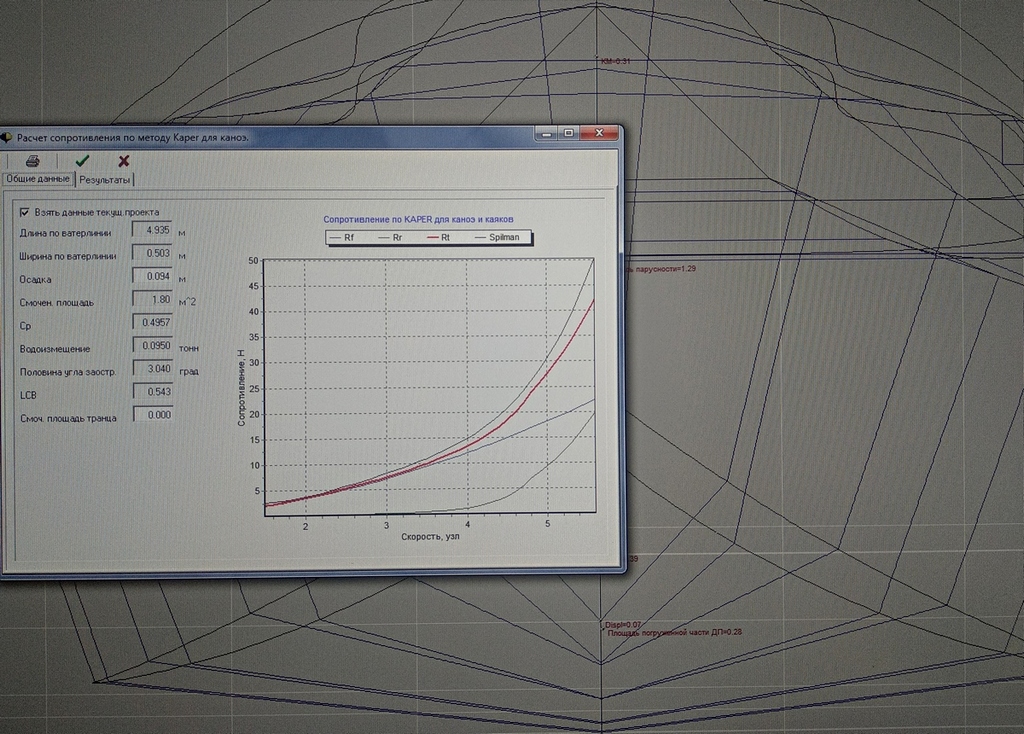The image size is (1024, 734).
Task: Click the Водоизмещение value field
Action: click(x=152, y=347)
